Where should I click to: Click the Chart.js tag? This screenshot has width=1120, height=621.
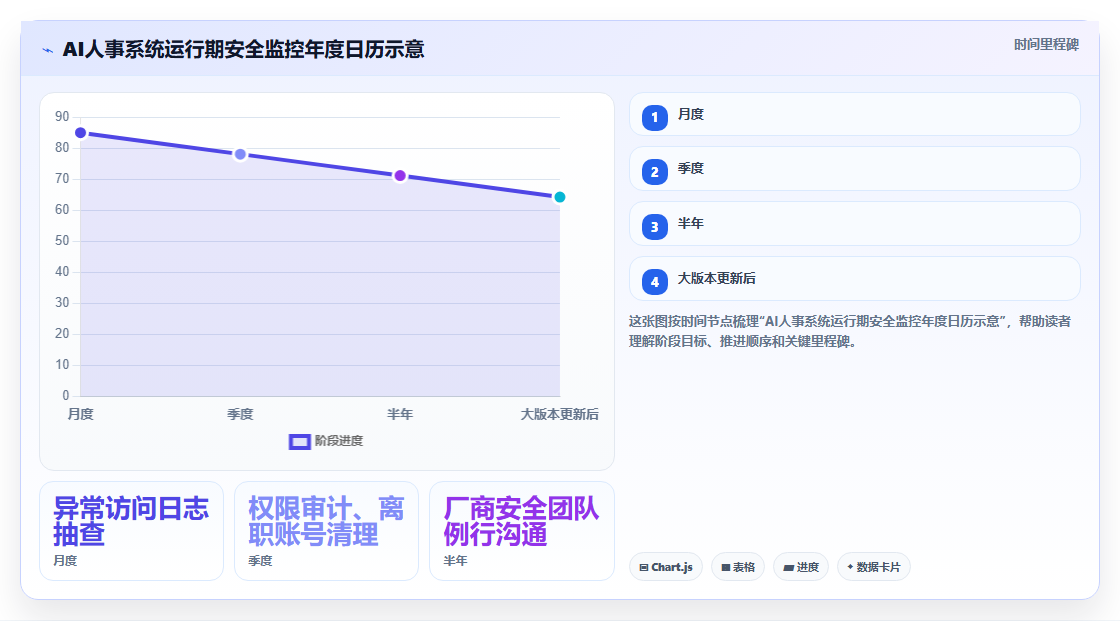point(666,567)
